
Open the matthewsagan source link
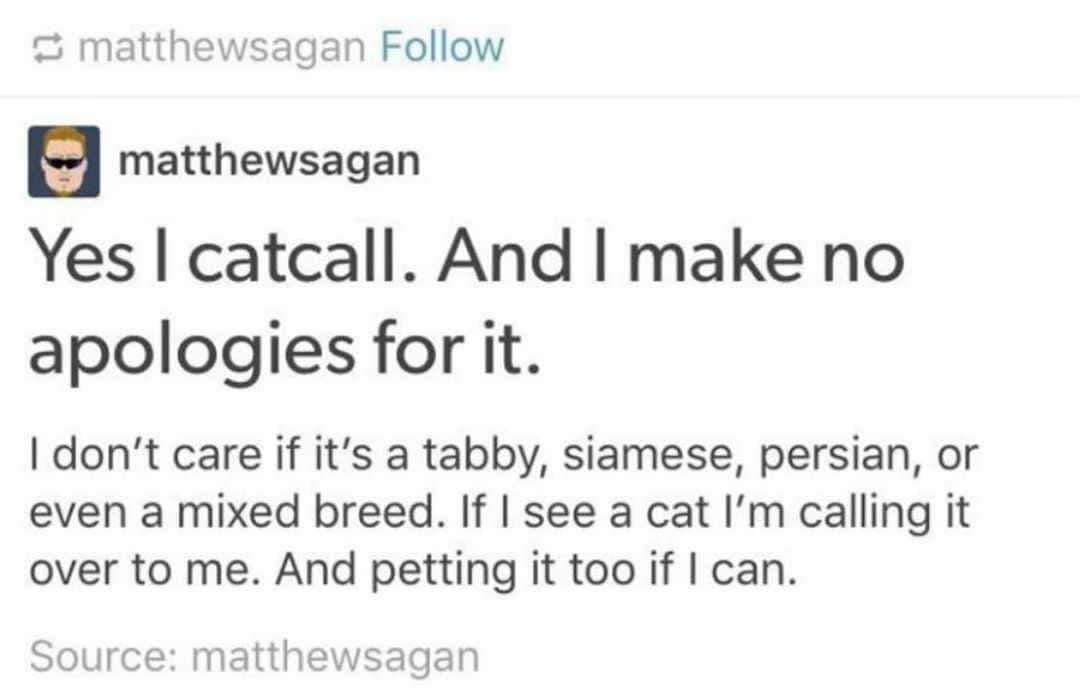coord(334,655)
